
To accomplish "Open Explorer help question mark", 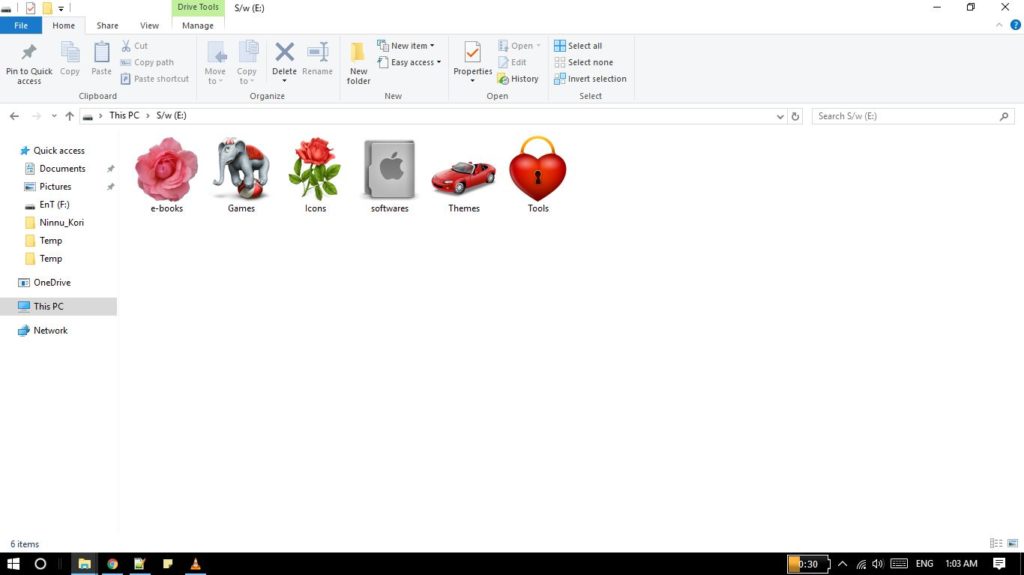I will point(1015,25).
